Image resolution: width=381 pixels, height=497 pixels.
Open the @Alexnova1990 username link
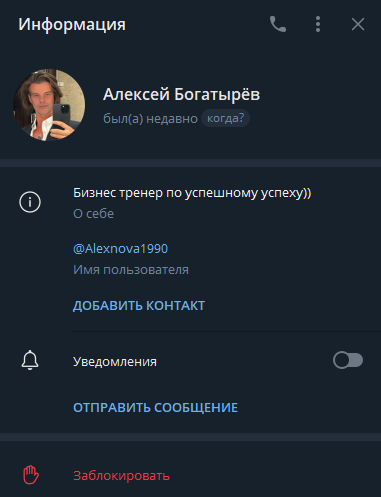(120, 249)
